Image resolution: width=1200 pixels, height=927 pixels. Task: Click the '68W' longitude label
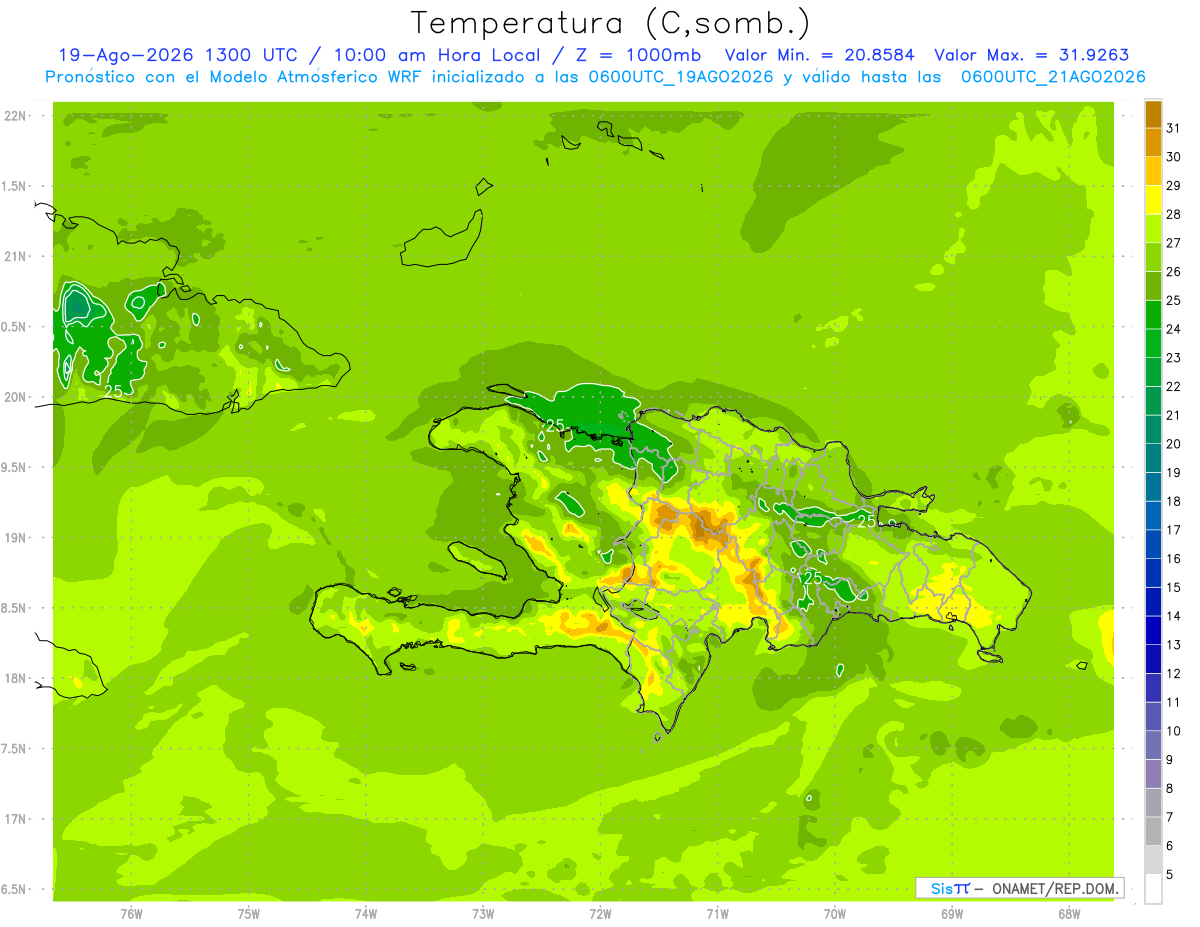(1069, 913)
